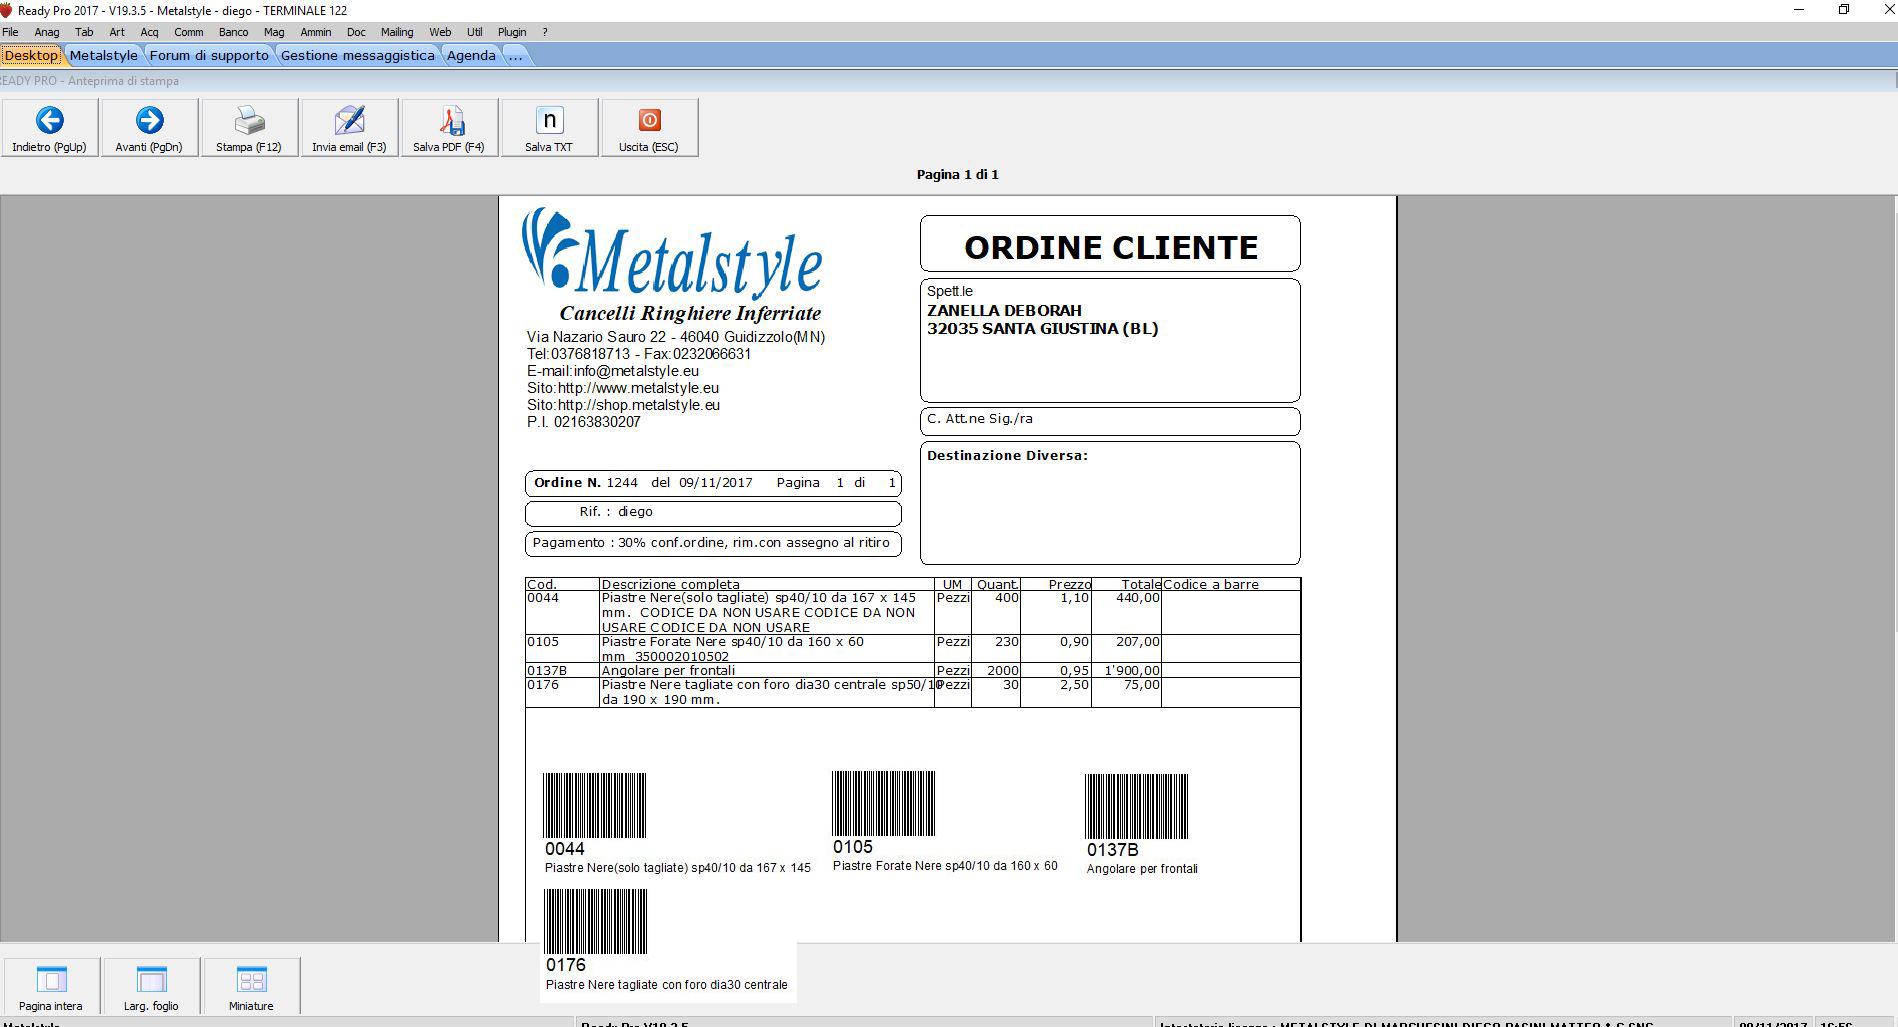Open the Banco menu
Image resolution: width=1898 pixels, height=1027 pixels.
(233, 32)
